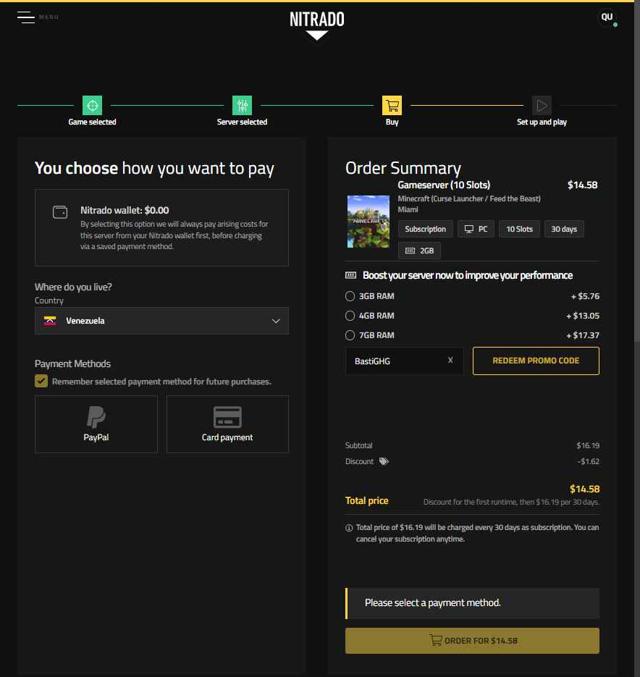Select the 3GB RAM boost option

click(350, 296)
